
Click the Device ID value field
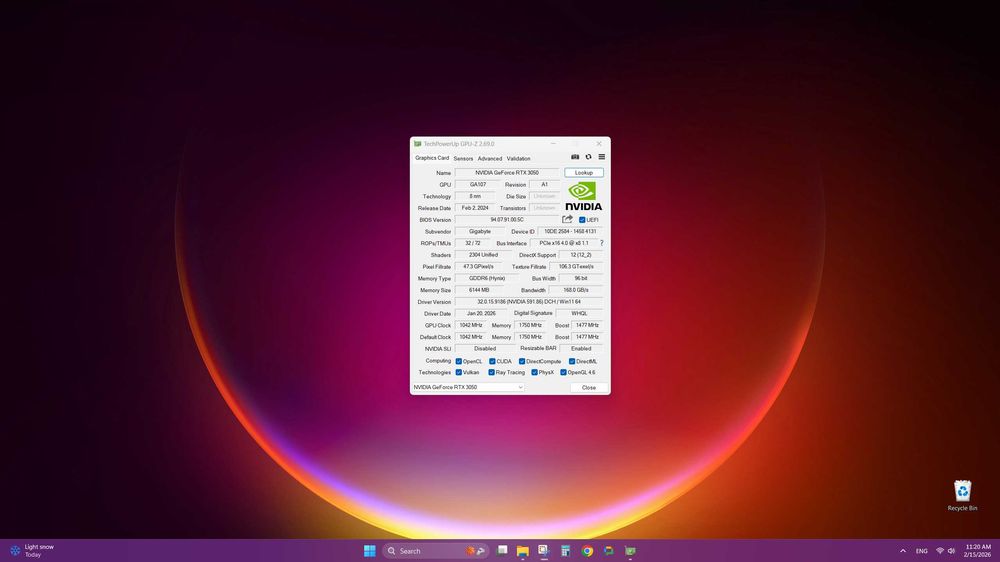pos(570,232)
